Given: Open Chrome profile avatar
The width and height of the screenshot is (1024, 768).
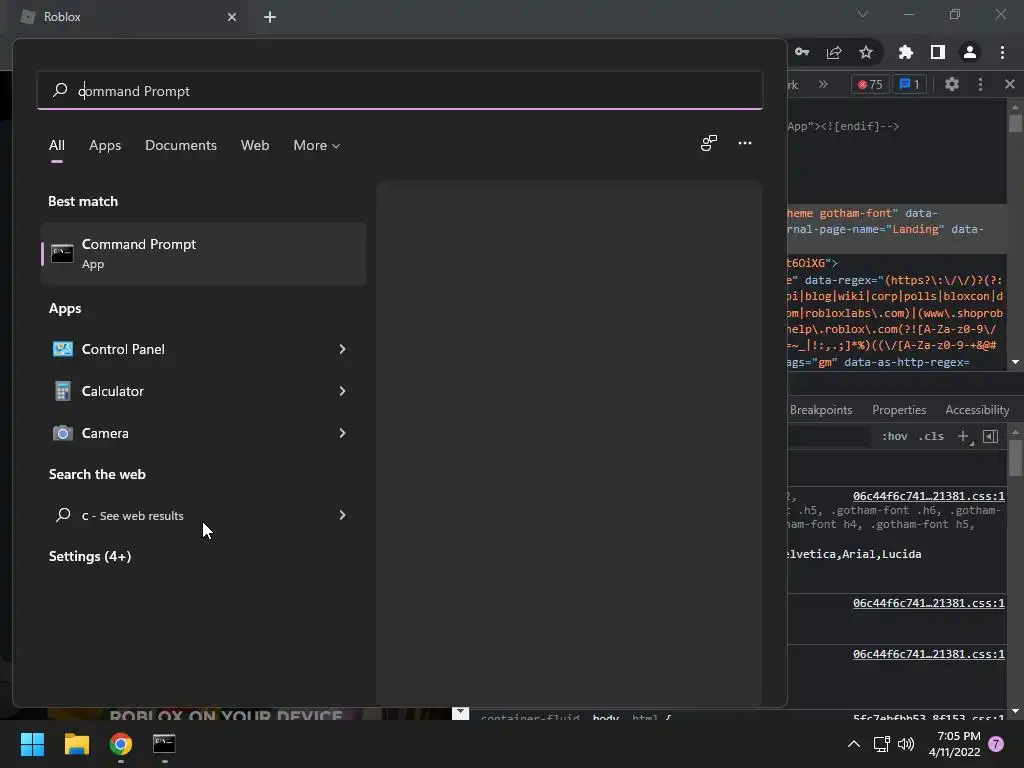Looking at the screenshot, I should point(969,52).
